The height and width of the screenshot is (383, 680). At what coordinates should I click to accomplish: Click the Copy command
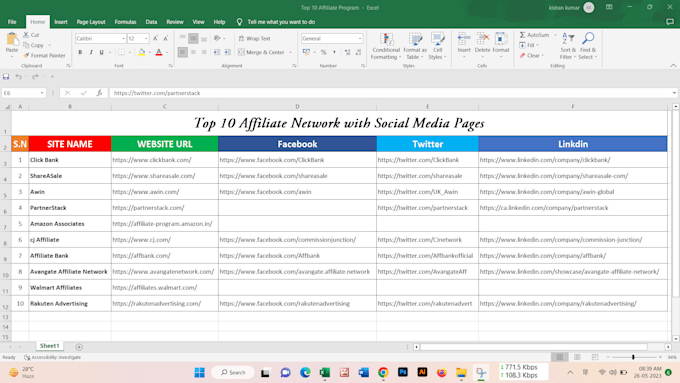pos(34,45)
